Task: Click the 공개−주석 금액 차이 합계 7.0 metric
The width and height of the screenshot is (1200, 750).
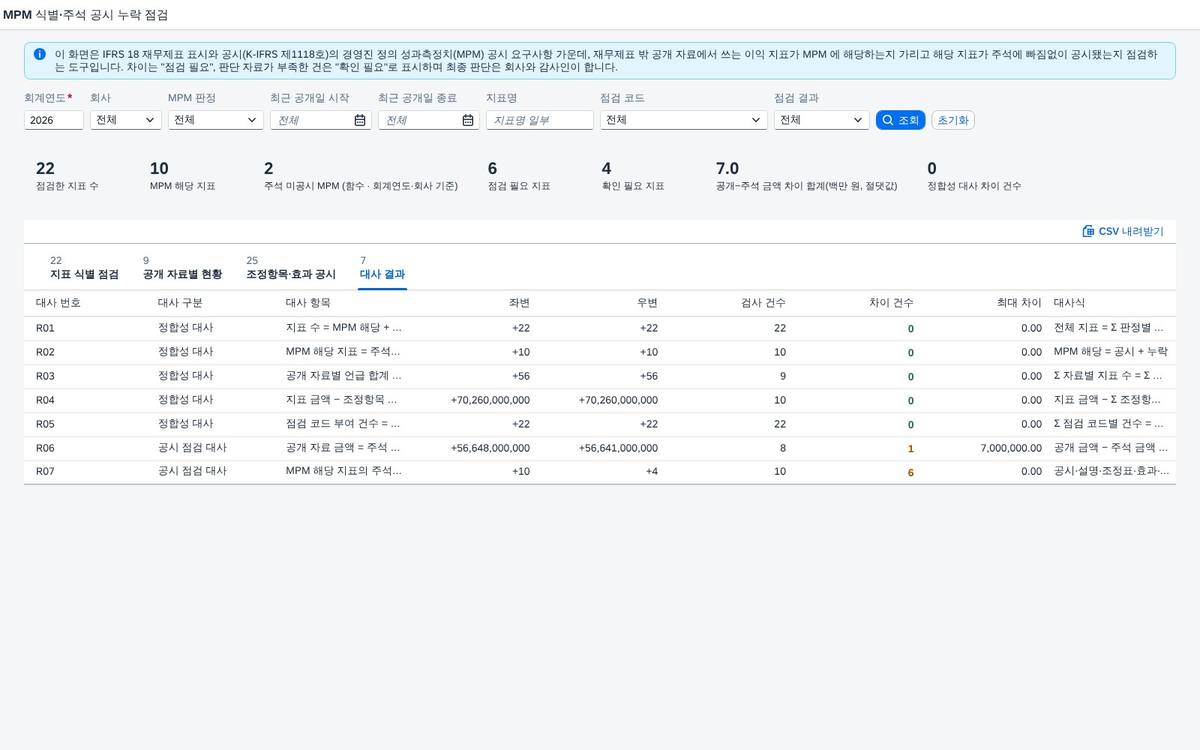Action: click(807, 175)
